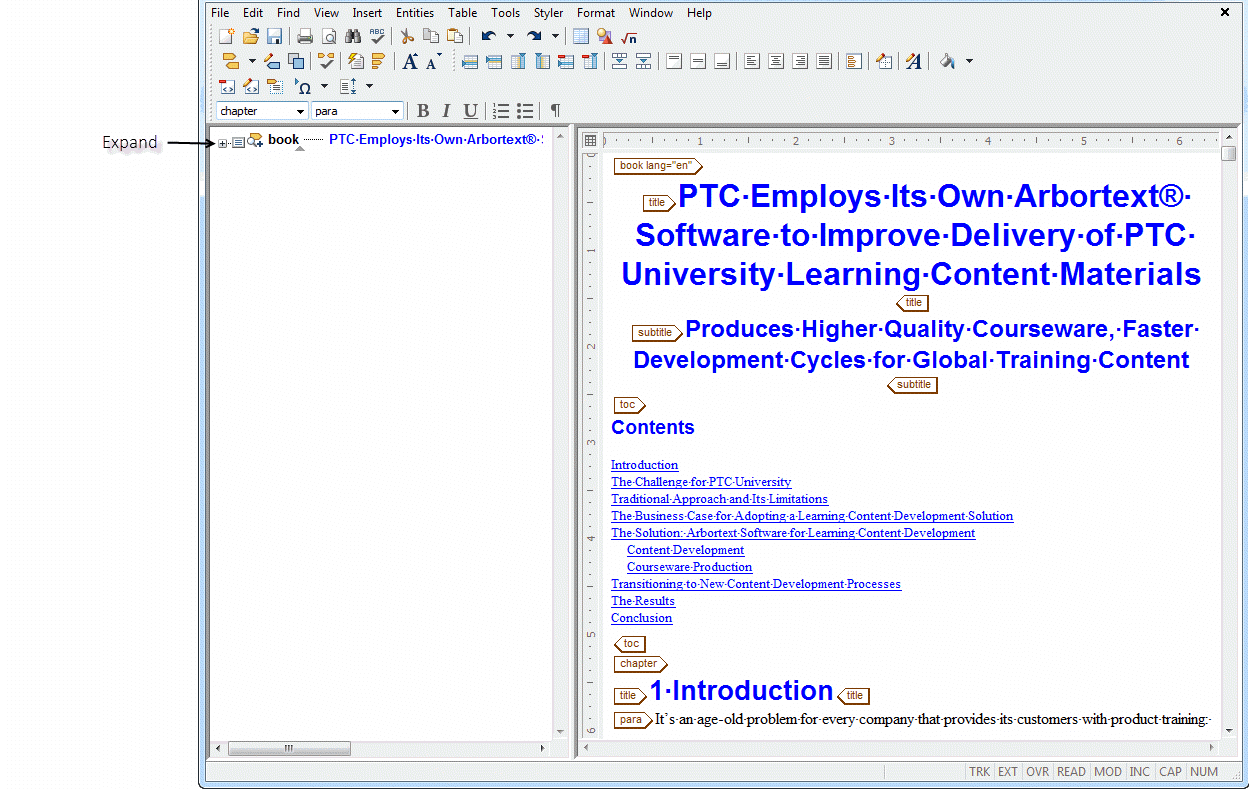Image resolution: width=1249 pixels, height=789 pixels.
Task: Toggle underline with the U button
Action: pyautogui.click(x=470, y=111)
